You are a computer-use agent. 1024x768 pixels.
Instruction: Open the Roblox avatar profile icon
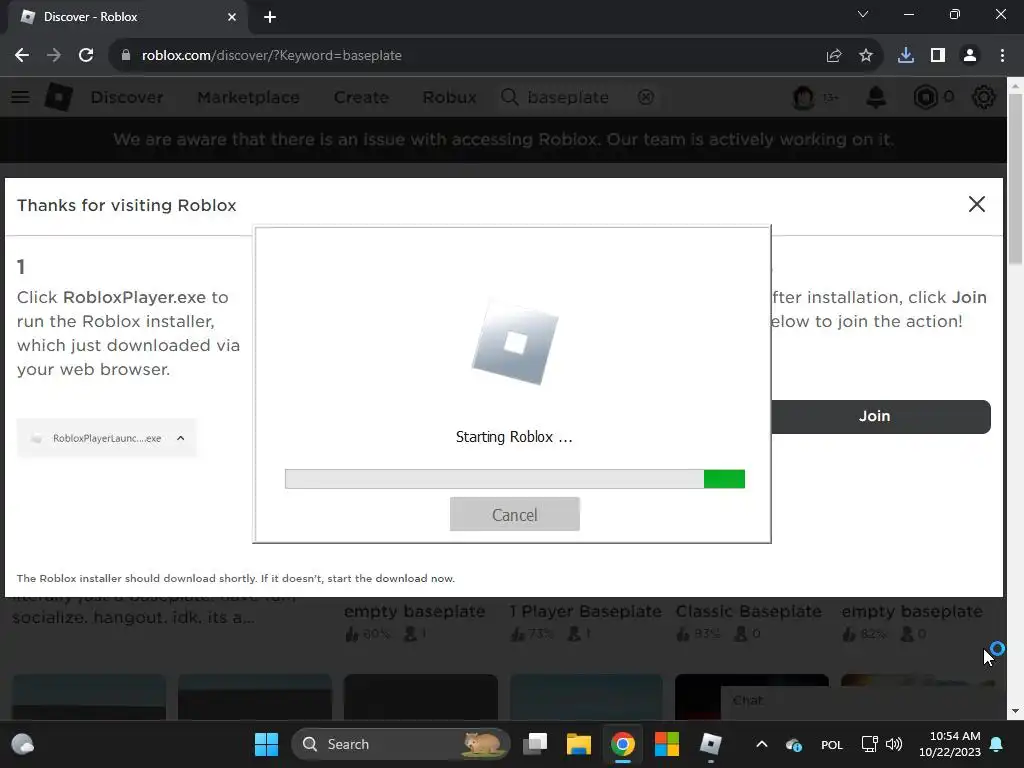[x=803, y=97]
